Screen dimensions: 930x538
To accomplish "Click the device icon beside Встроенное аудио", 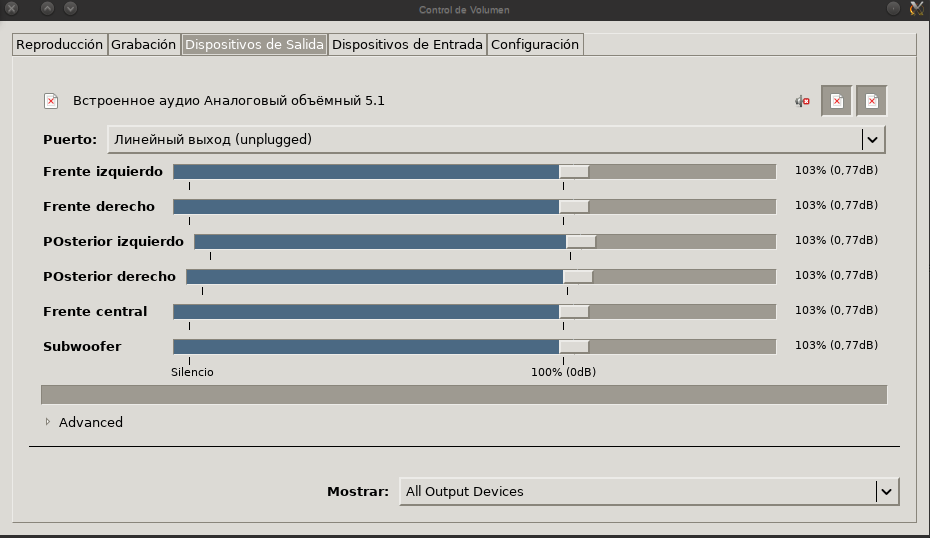I will [51, 101].
